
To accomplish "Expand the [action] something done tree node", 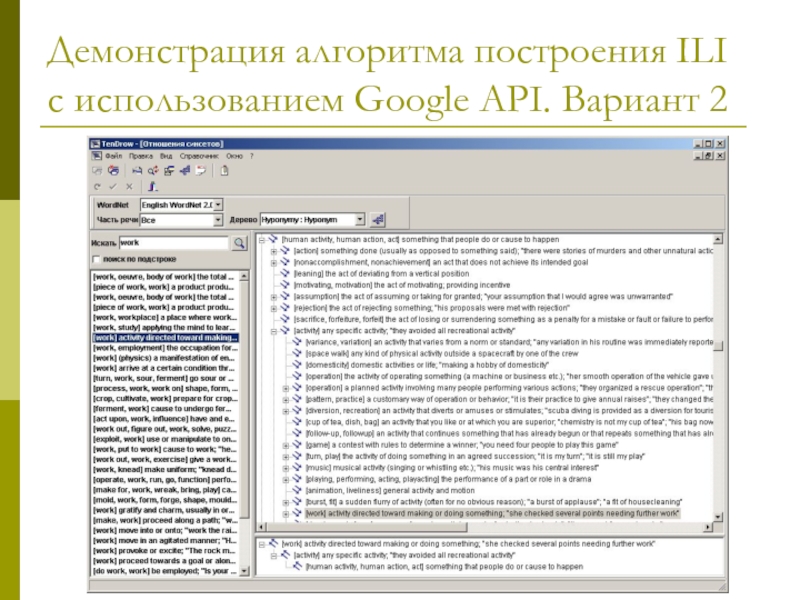I will click(274, 251).
